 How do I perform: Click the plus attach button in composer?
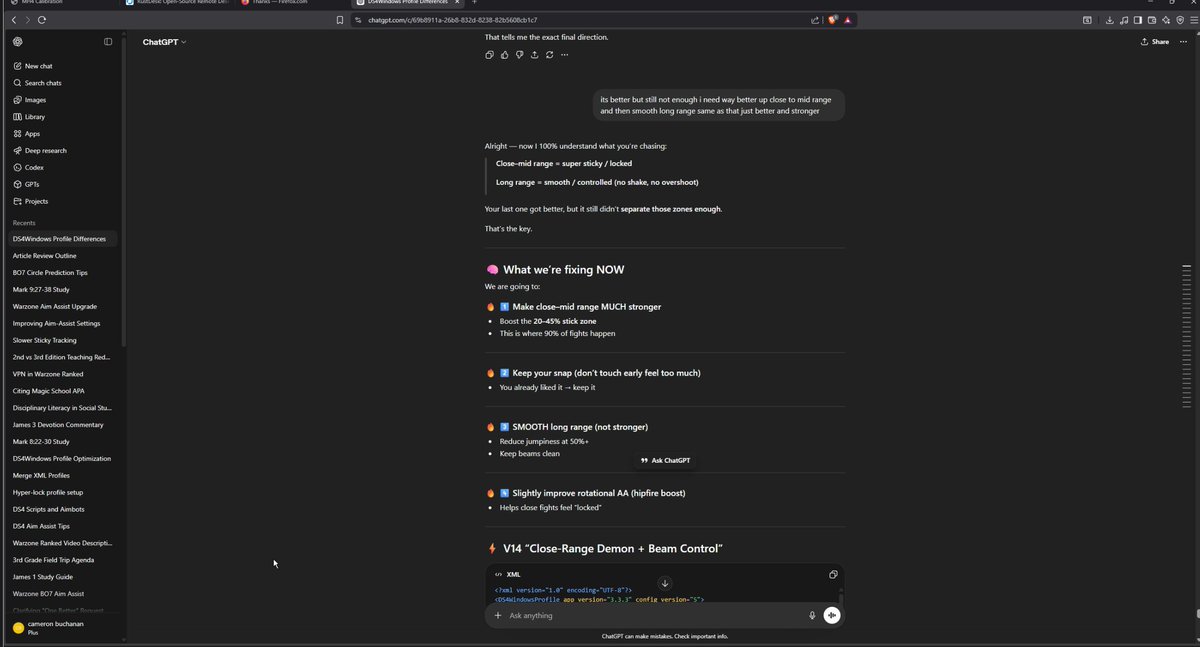[x=498, y=616]
